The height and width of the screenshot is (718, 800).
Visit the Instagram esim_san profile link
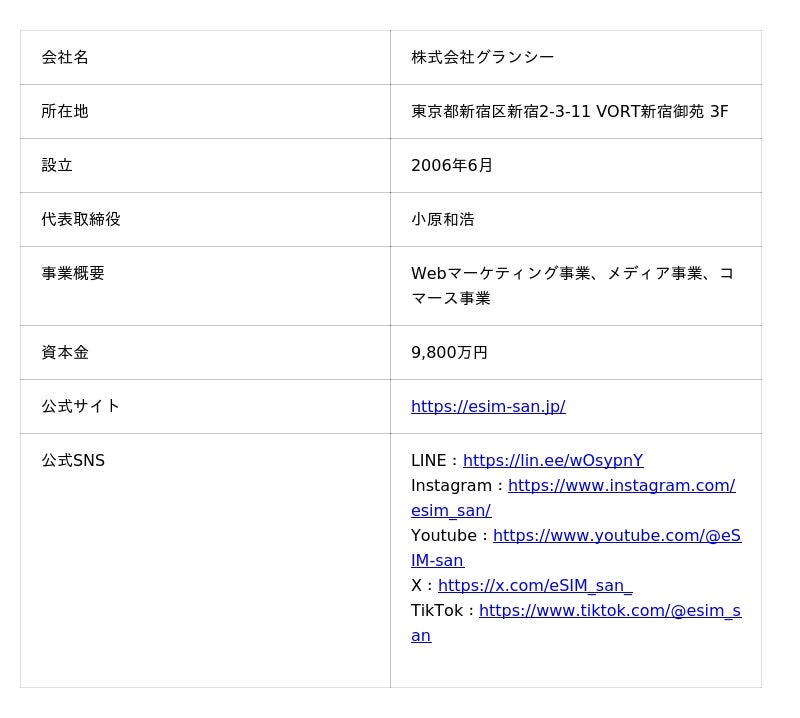tap(620, 486)
